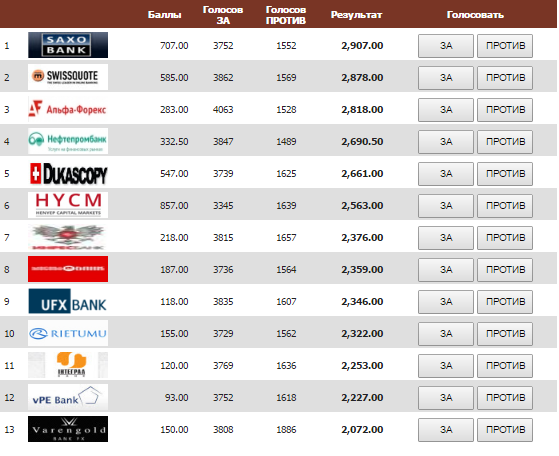Open the Varengold Bank FX logo
This screenshot has width=559, height=456.
point(68,429)
